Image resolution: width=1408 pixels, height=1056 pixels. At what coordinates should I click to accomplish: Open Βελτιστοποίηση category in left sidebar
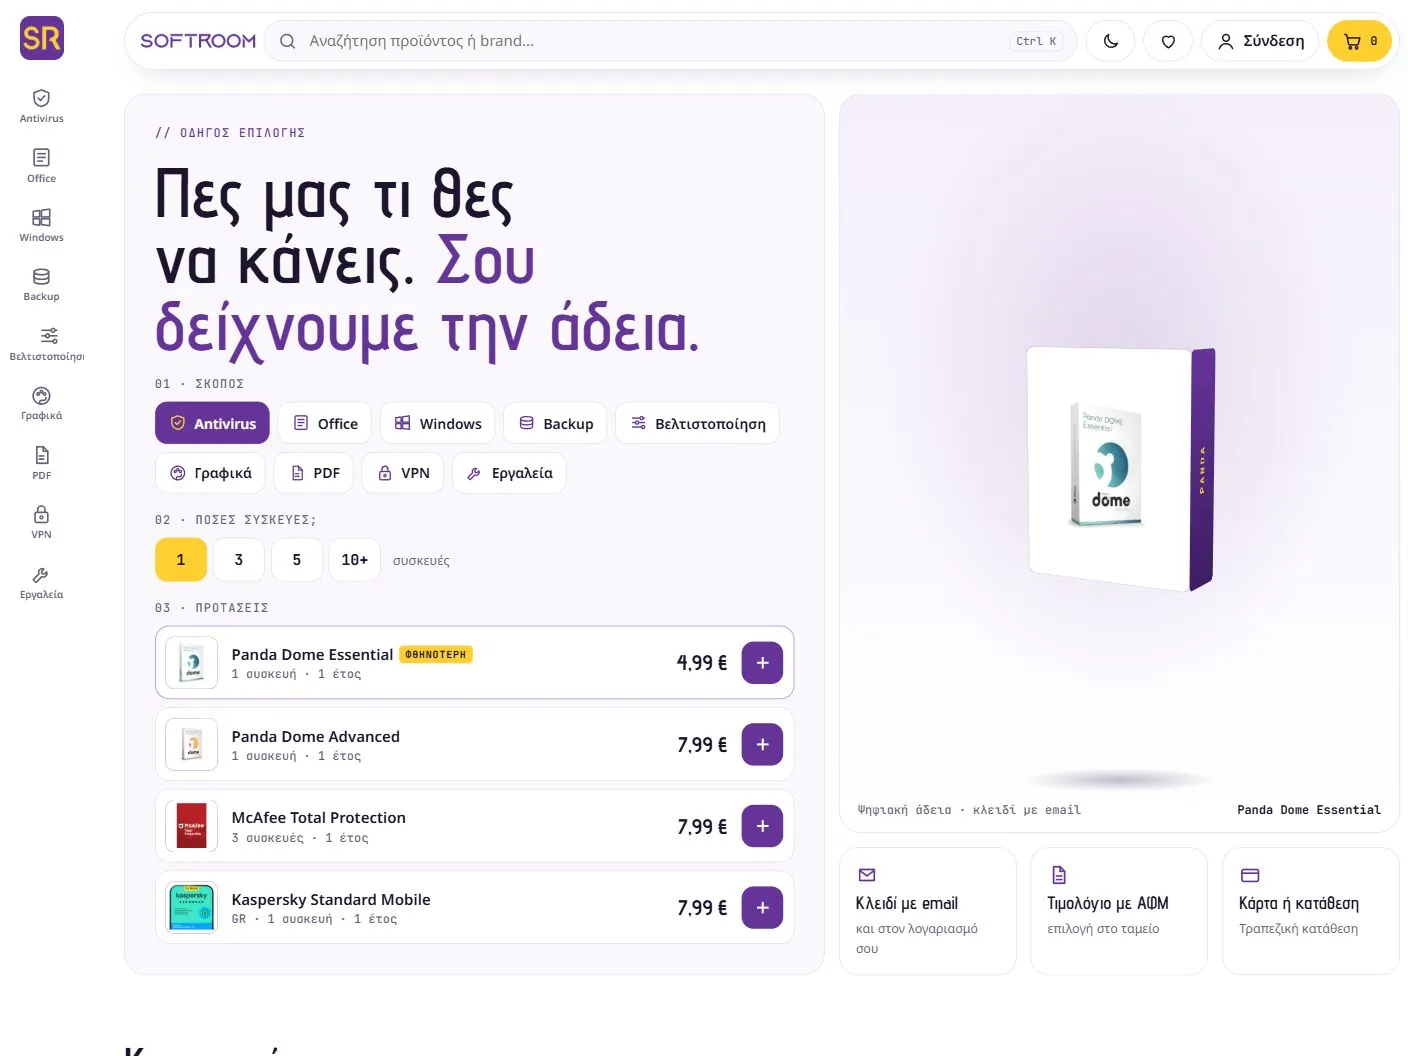click(46, 344)
